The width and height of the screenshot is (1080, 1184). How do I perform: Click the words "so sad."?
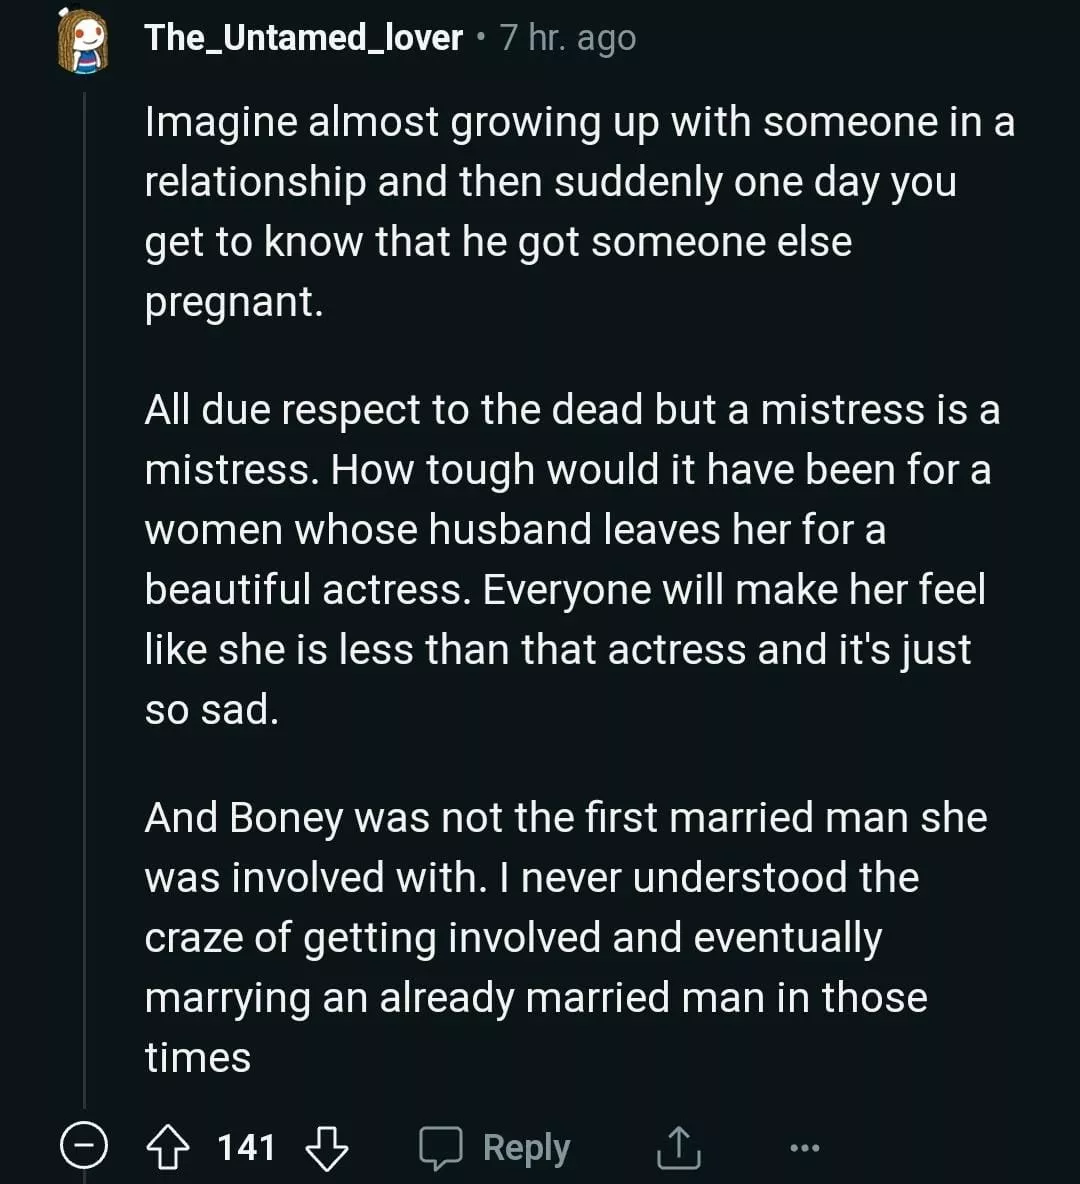point(211,710)
